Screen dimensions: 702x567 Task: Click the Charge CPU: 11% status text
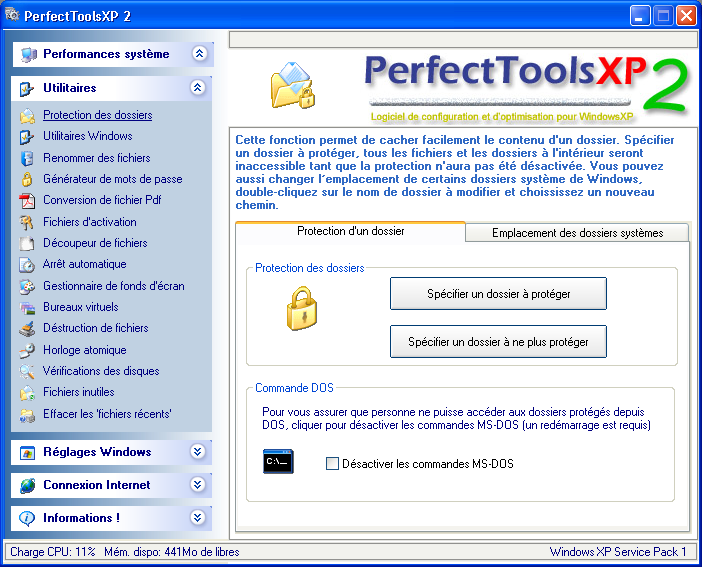click(x=53, y=552)
